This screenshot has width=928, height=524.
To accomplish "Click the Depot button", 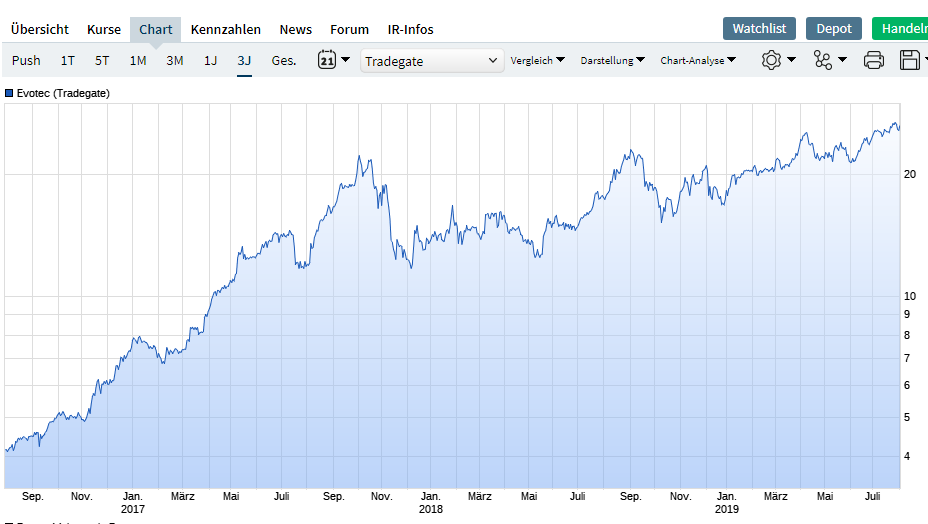I will point(834,28).
